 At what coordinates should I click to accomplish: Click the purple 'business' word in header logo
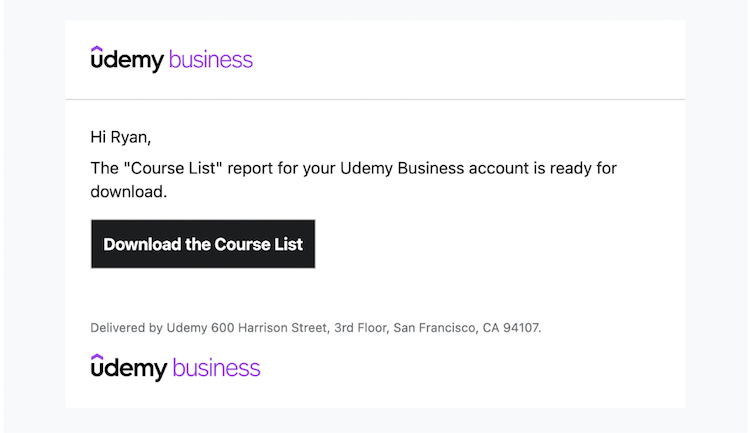[211, 61]
